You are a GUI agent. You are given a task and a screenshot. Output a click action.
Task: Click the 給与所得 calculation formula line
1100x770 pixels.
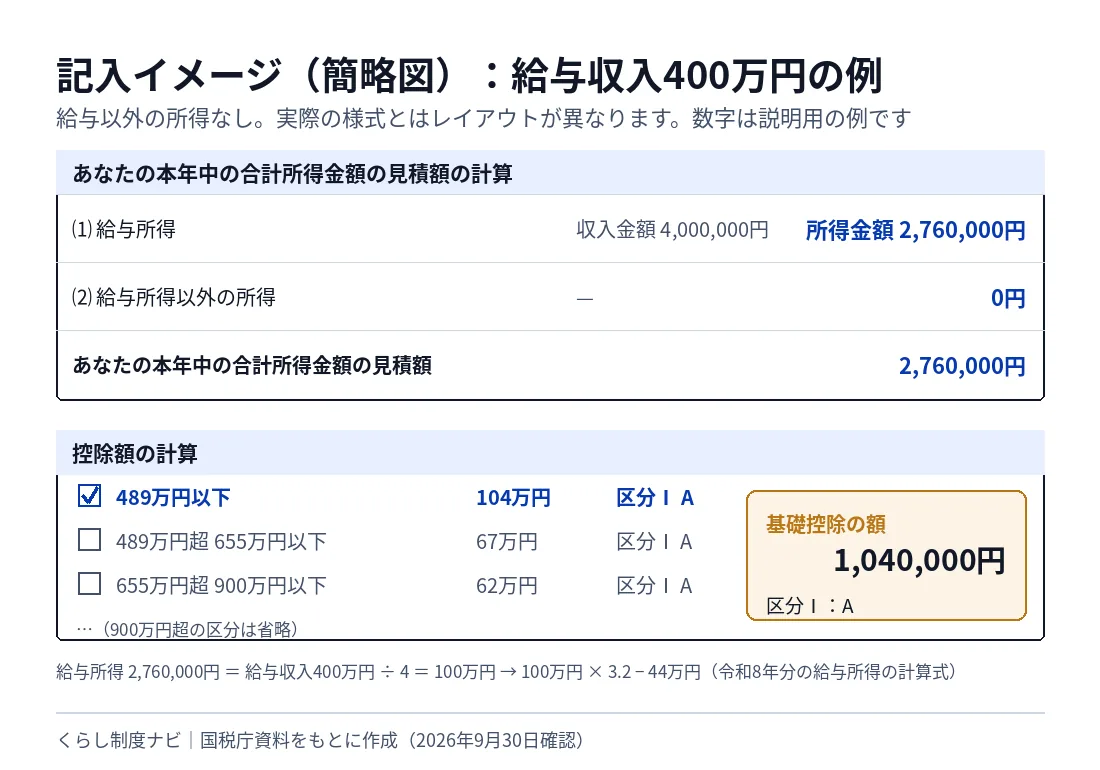(507, 672)
